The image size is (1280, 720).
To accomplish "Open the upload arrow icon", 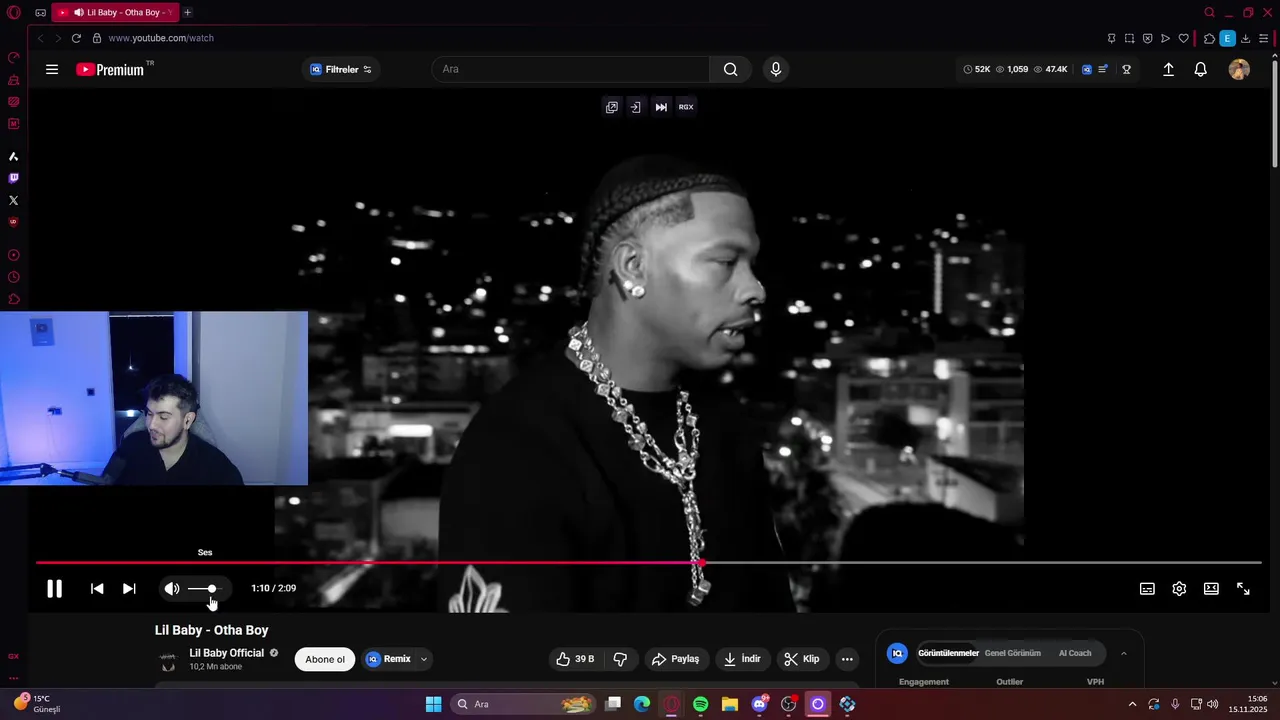I will pyautogui.click(x=1168, y=69).
